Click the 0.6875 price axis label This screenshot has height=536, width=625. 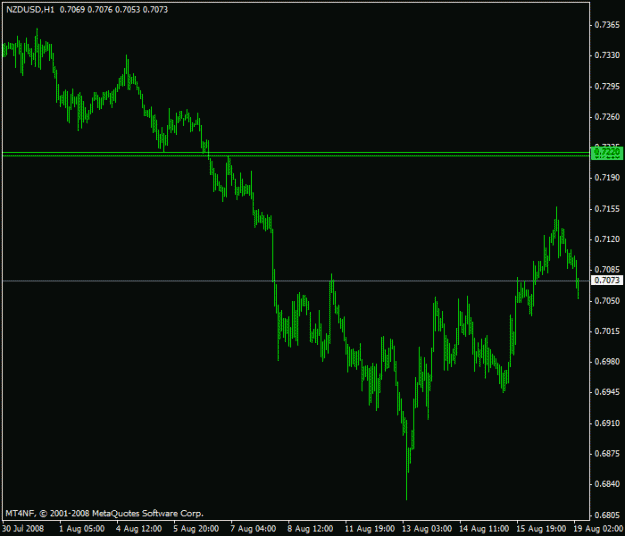(x=607, y=454)
